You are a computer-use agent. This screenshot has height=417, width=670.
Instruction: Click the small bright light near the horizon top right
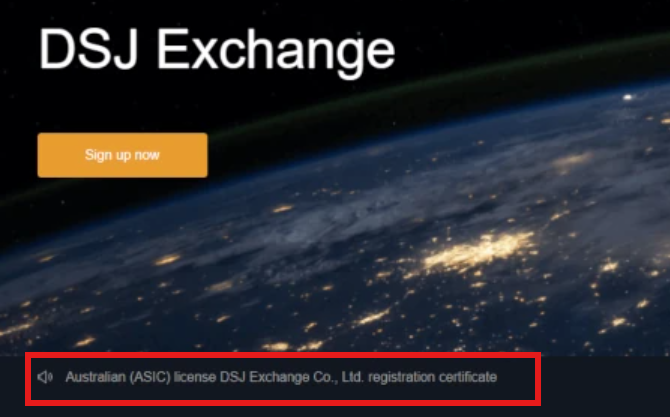628,97
